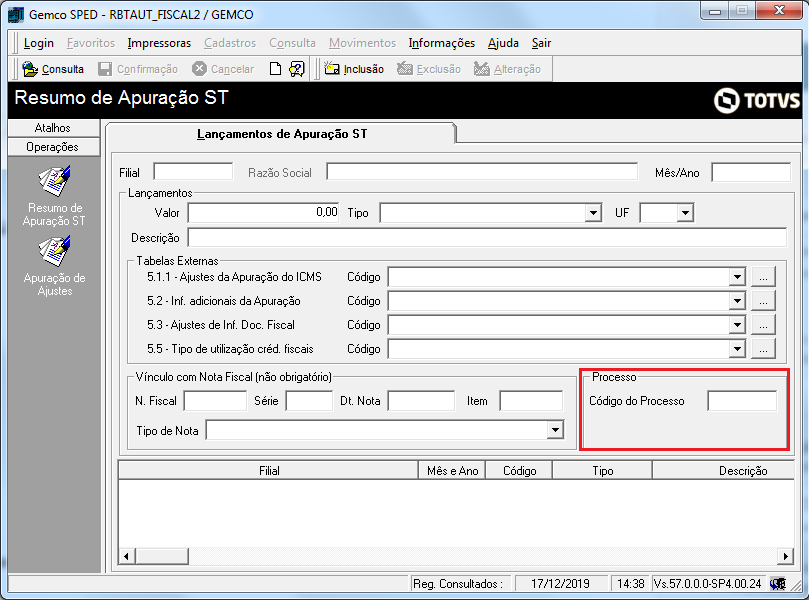
Task: Click the Alteração toolbar icon
Action: pyautogui.click(x=481, y=69)
